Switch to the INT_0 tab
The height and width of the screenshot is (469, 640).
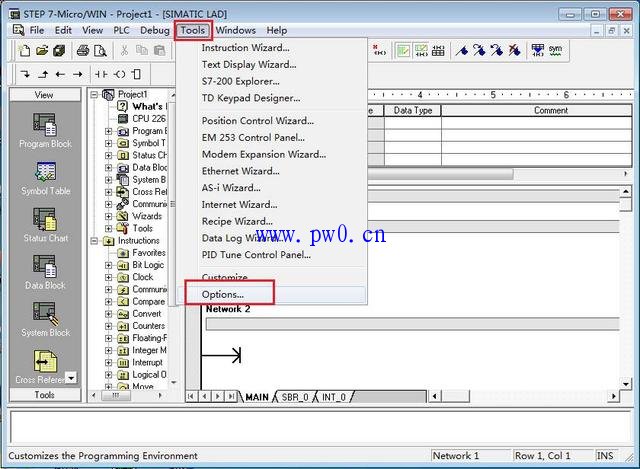click(333, 397)
